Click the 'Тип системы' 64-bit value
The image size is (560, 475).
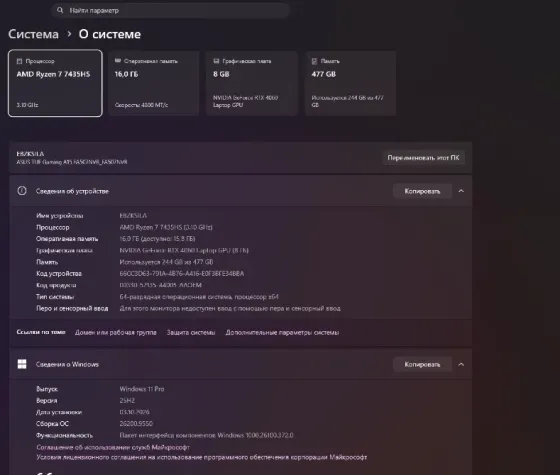click(x=199, y=297)
